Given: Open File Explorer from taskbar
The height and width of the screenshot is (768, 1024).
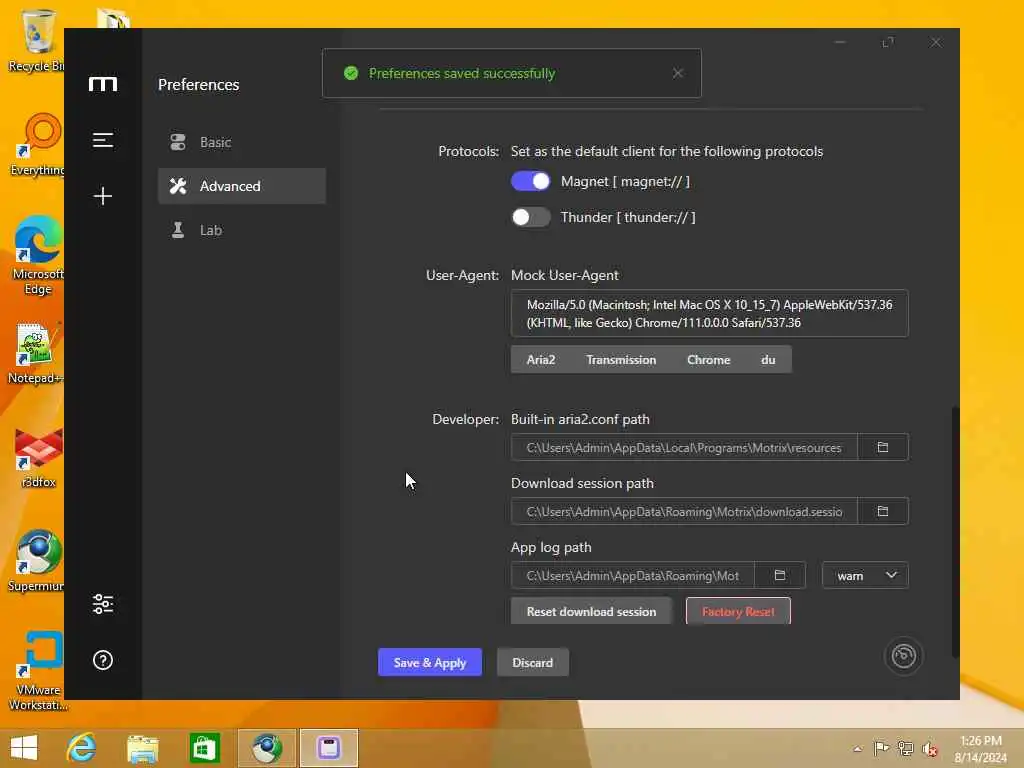Looking at the screenshot, I should click(x=142, y=748).
